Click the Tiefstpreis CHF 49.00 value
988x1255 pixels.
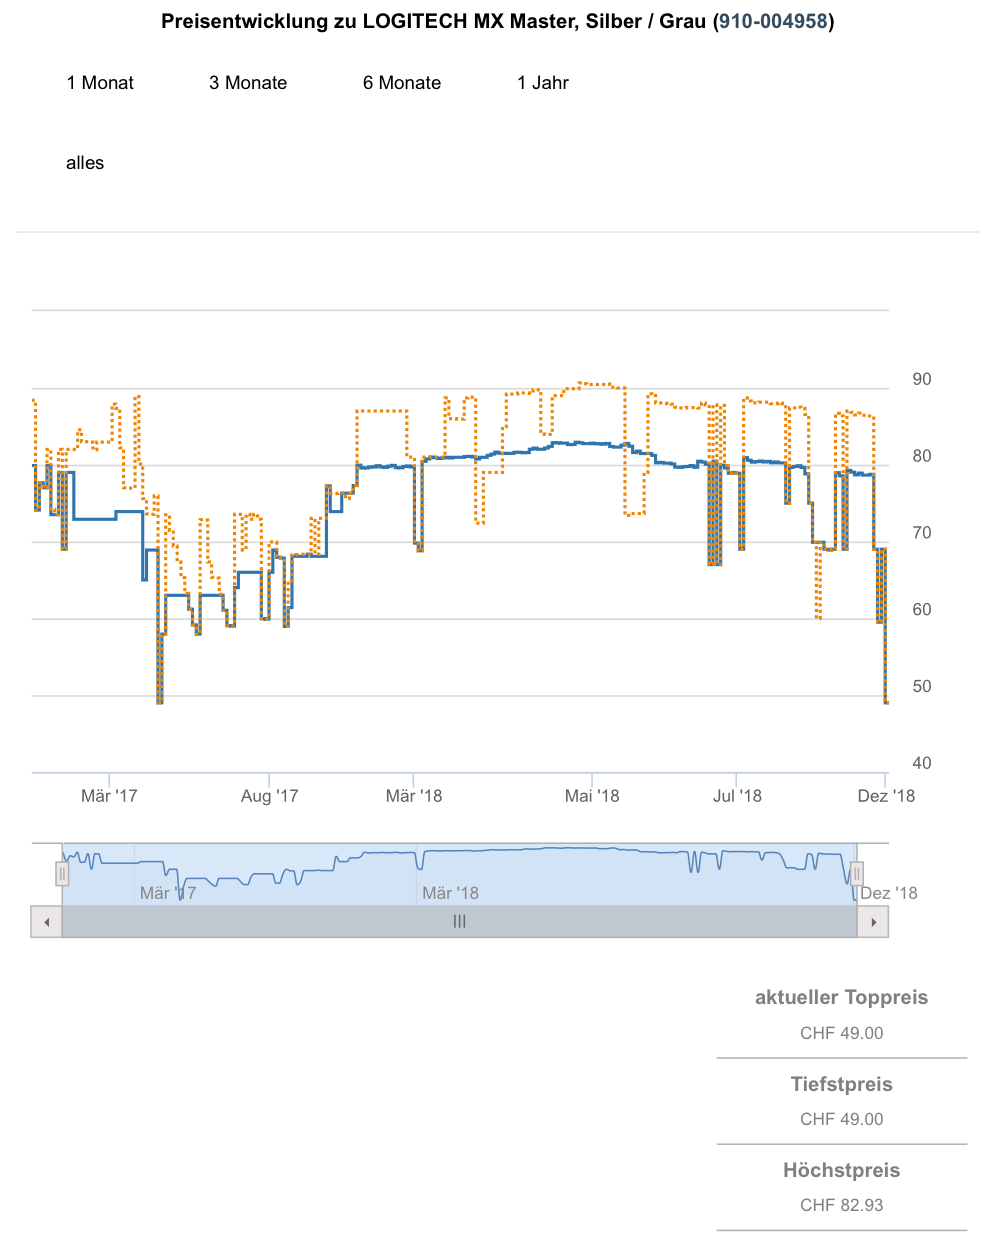(841, 1119)
